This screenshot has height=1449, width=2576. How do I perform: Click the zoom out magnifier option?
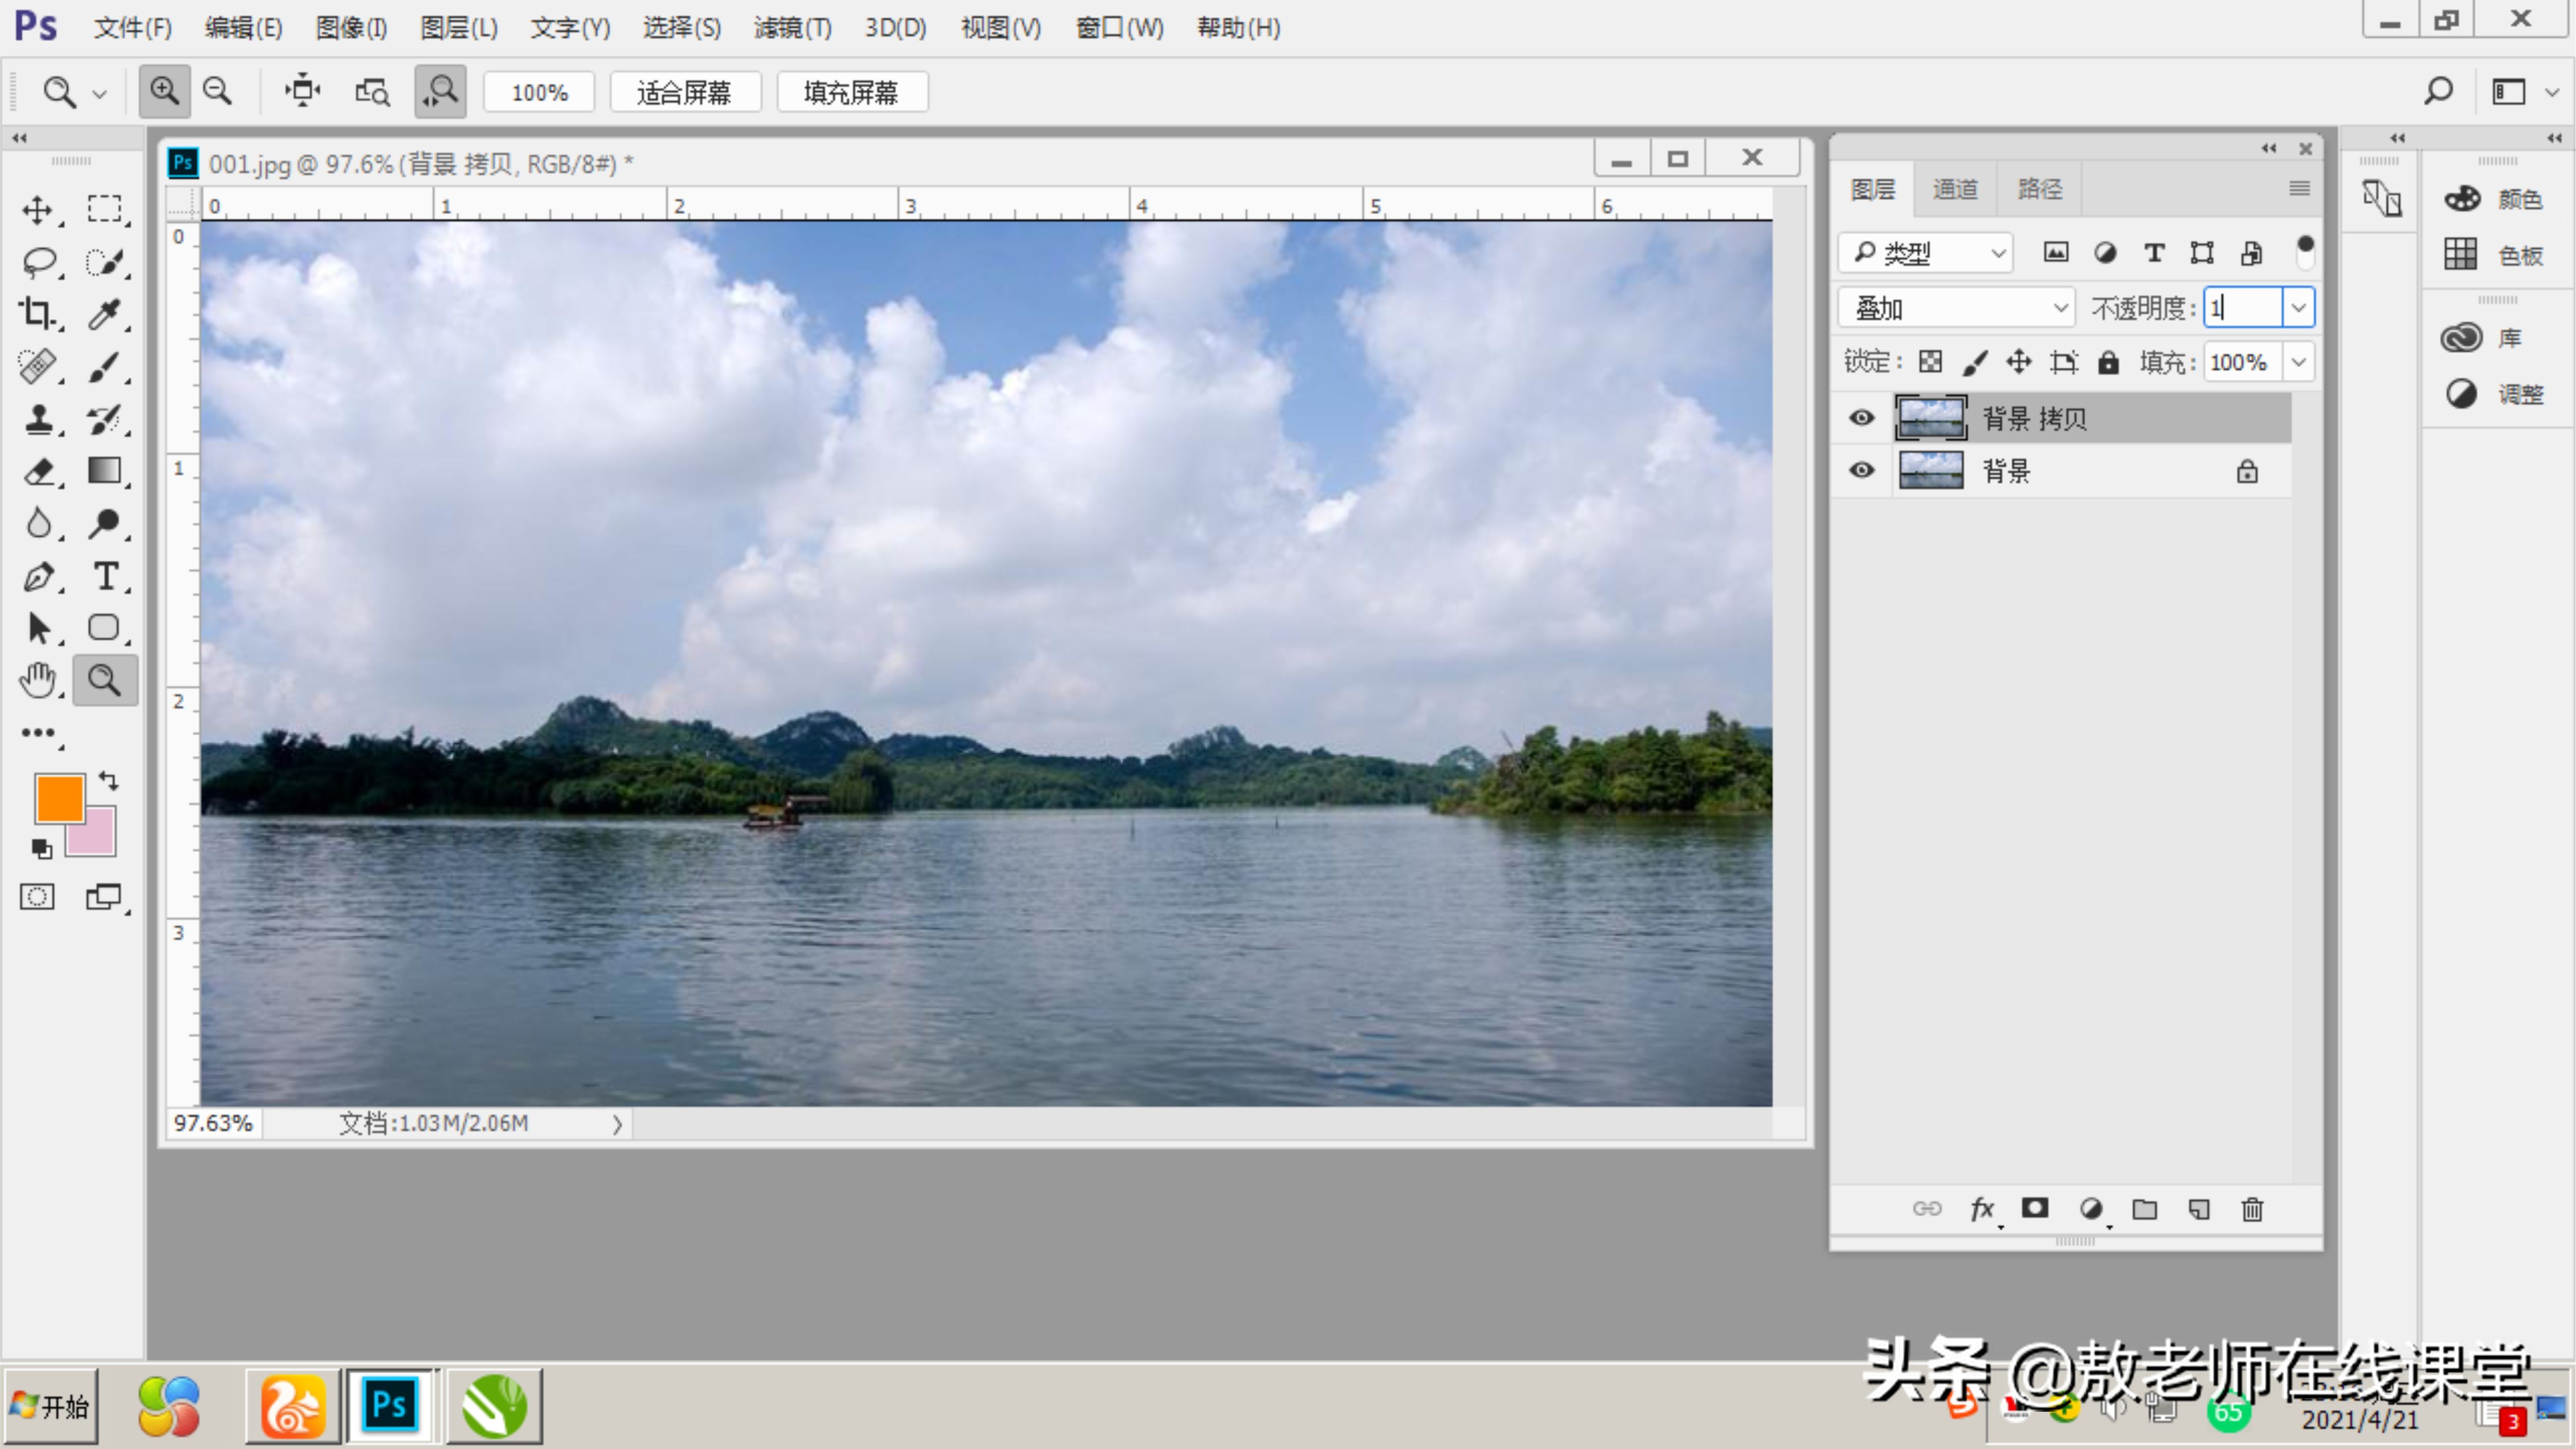click(217, 92)
